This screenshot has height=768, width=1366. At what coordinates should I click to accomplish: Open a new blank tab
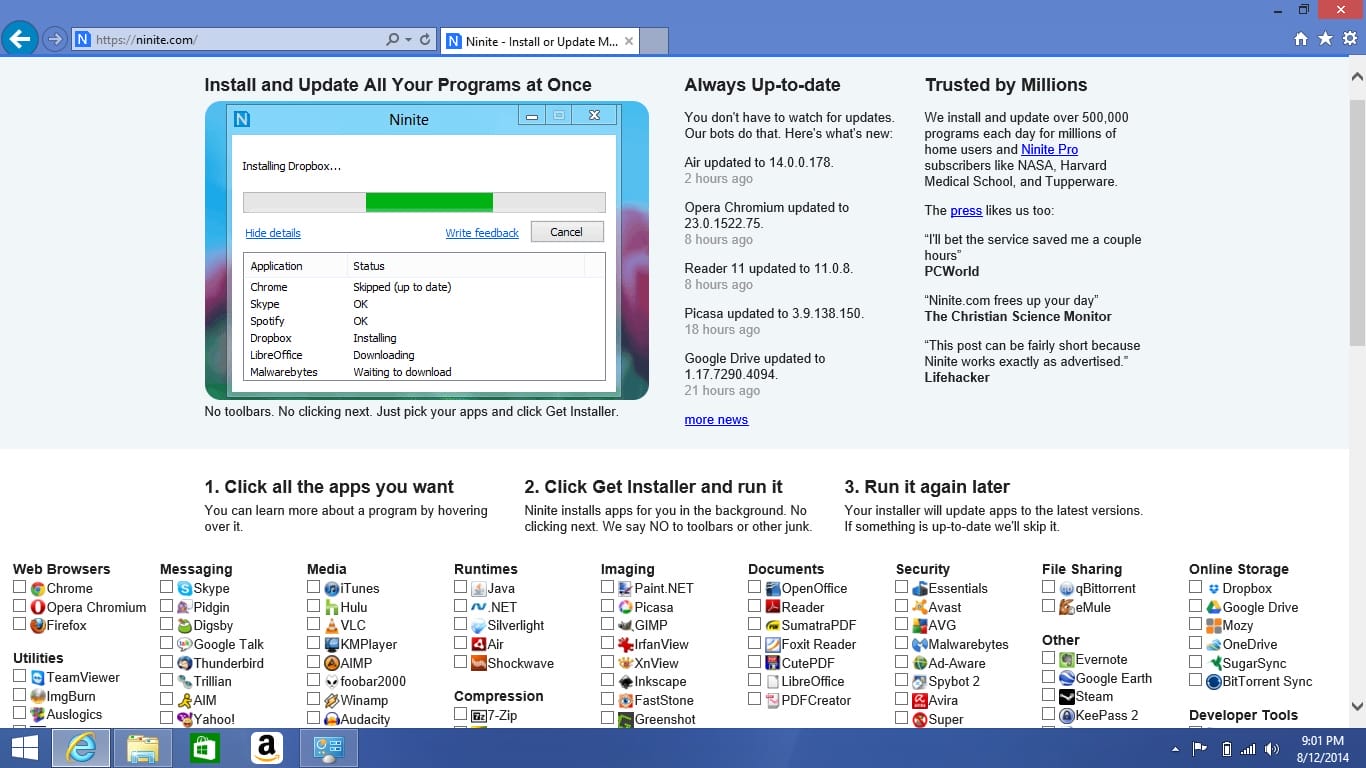(654, 41)
